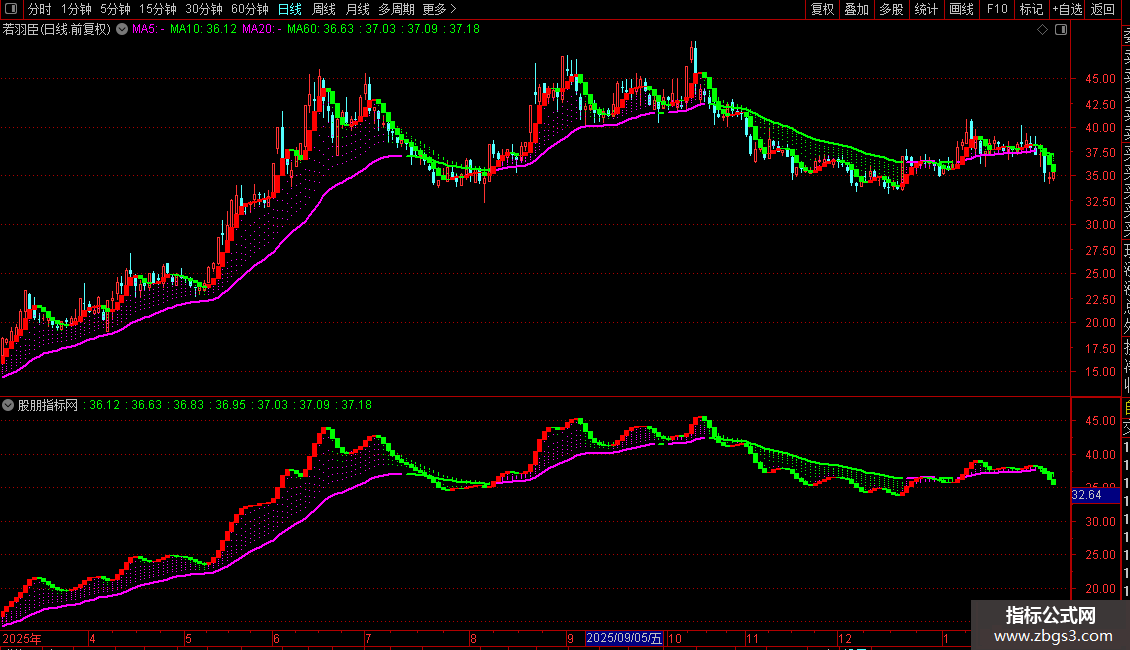Select the 5分钟 period tab
The height and width of the screenshot is (650, 1130).
[x=115, y=9]
